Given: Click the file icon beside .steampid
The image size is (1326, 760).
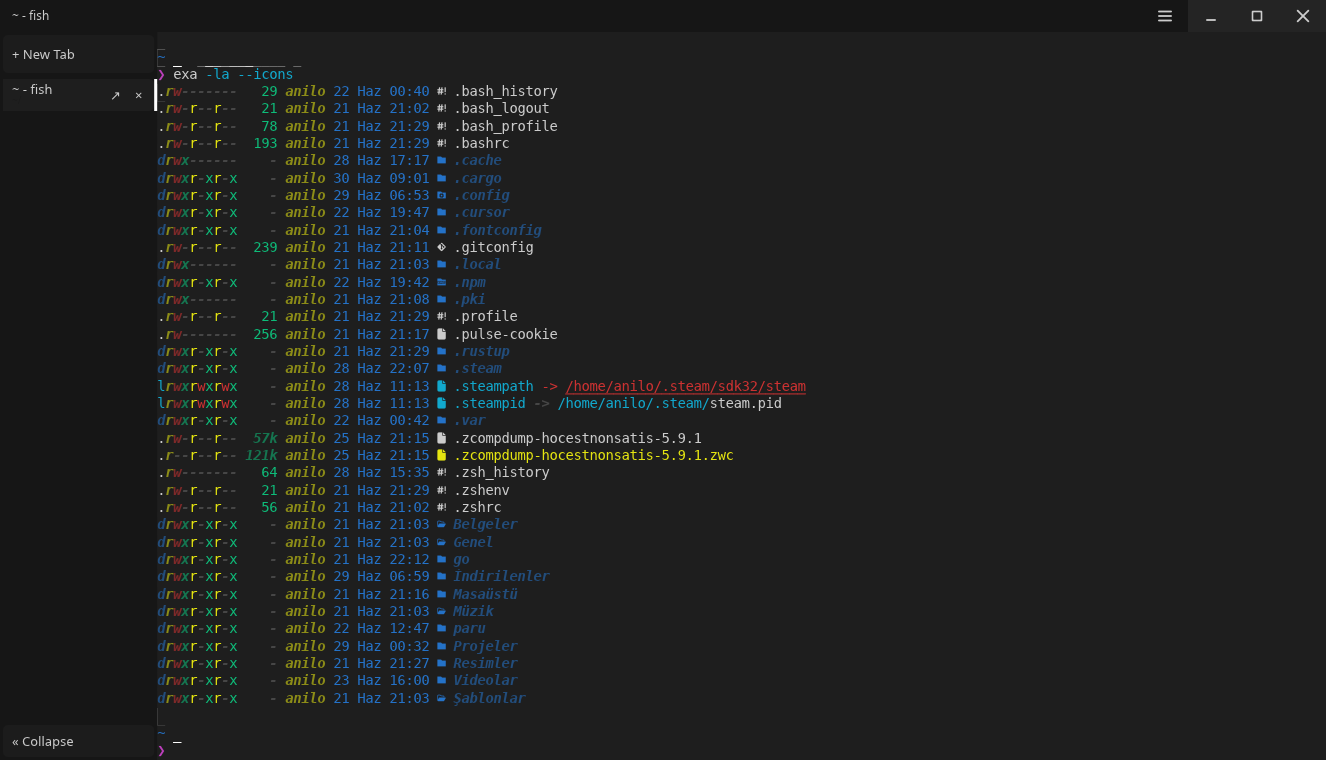Looking at the screenshot, I should pyautogui.click(x=441, y=403).
